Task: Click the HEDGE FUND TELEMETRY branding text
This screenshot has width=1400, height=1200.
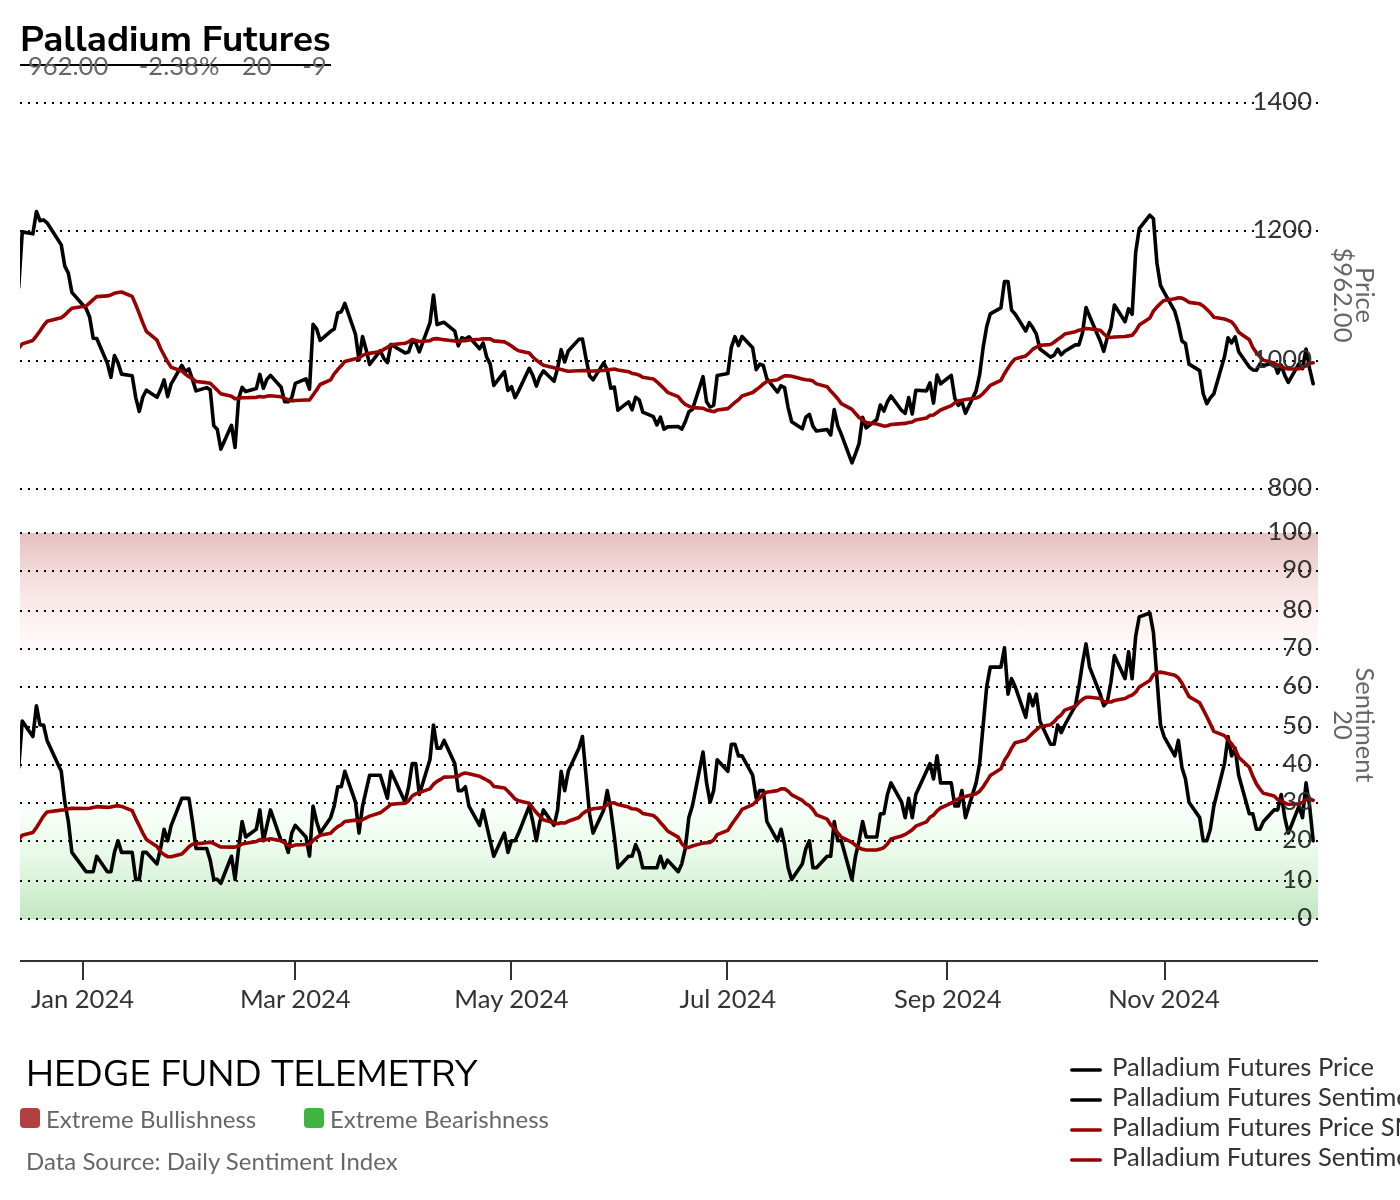Action: [x=252, y=1073]
